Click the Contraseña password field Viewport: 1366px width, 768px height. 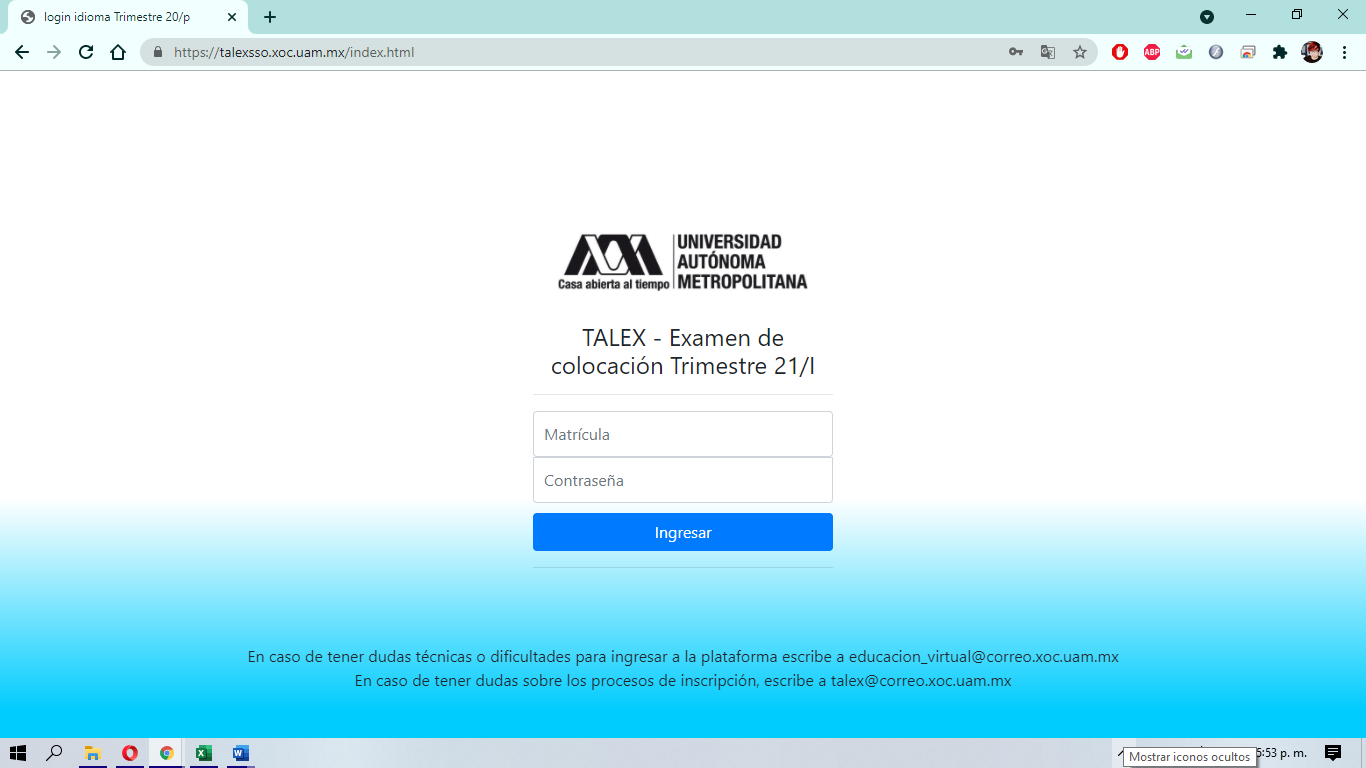coord(682,480)
